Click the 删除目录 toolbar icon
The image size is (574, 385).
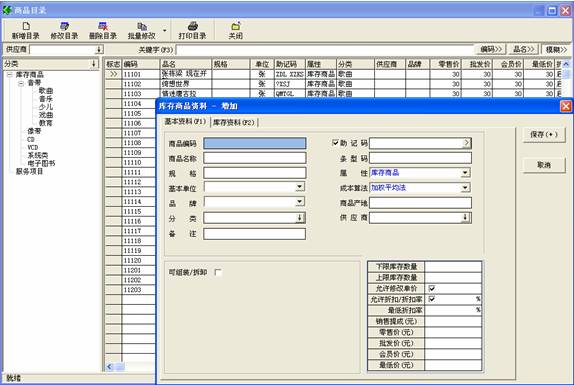[x=103, y=26]
